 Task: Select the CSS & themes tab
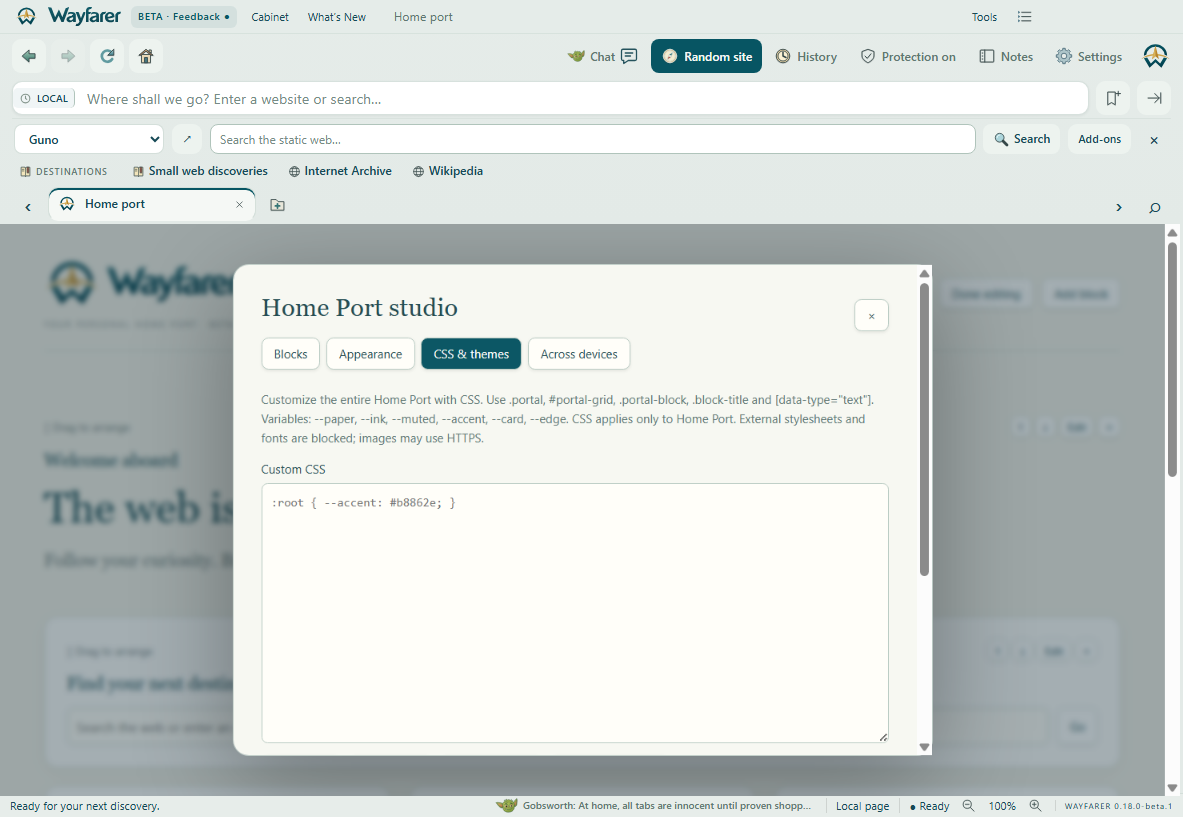coord(471,354)
